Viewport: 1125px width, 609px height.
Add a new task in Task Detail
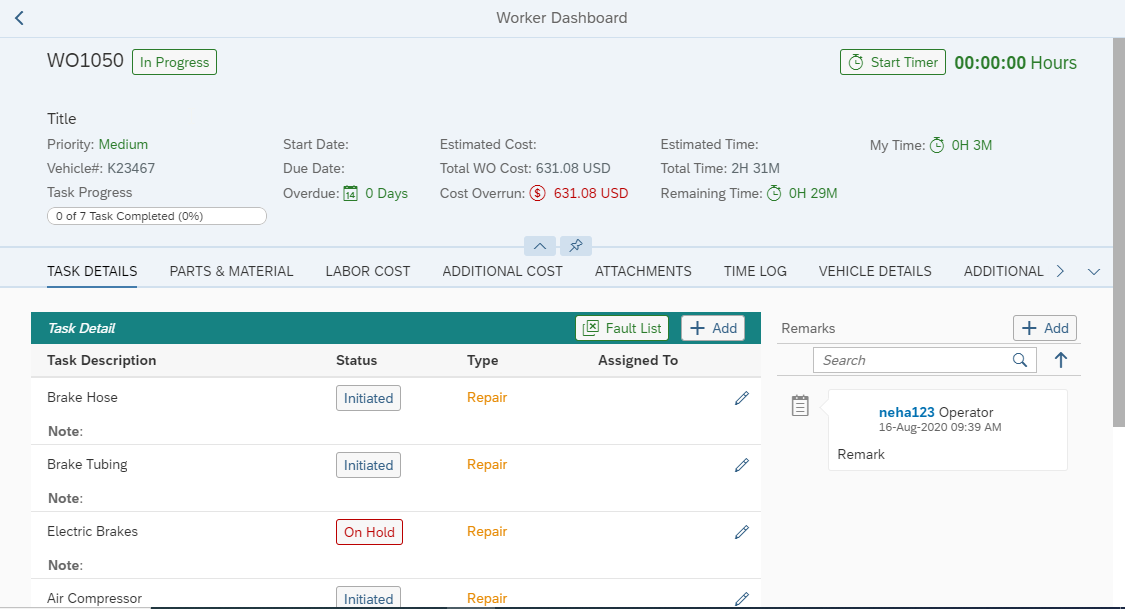712,328
